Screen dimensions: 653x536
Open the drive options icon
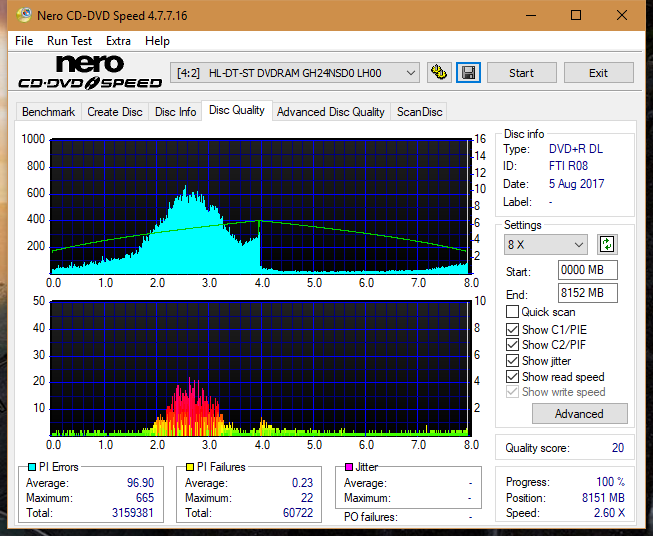[439, 73]
